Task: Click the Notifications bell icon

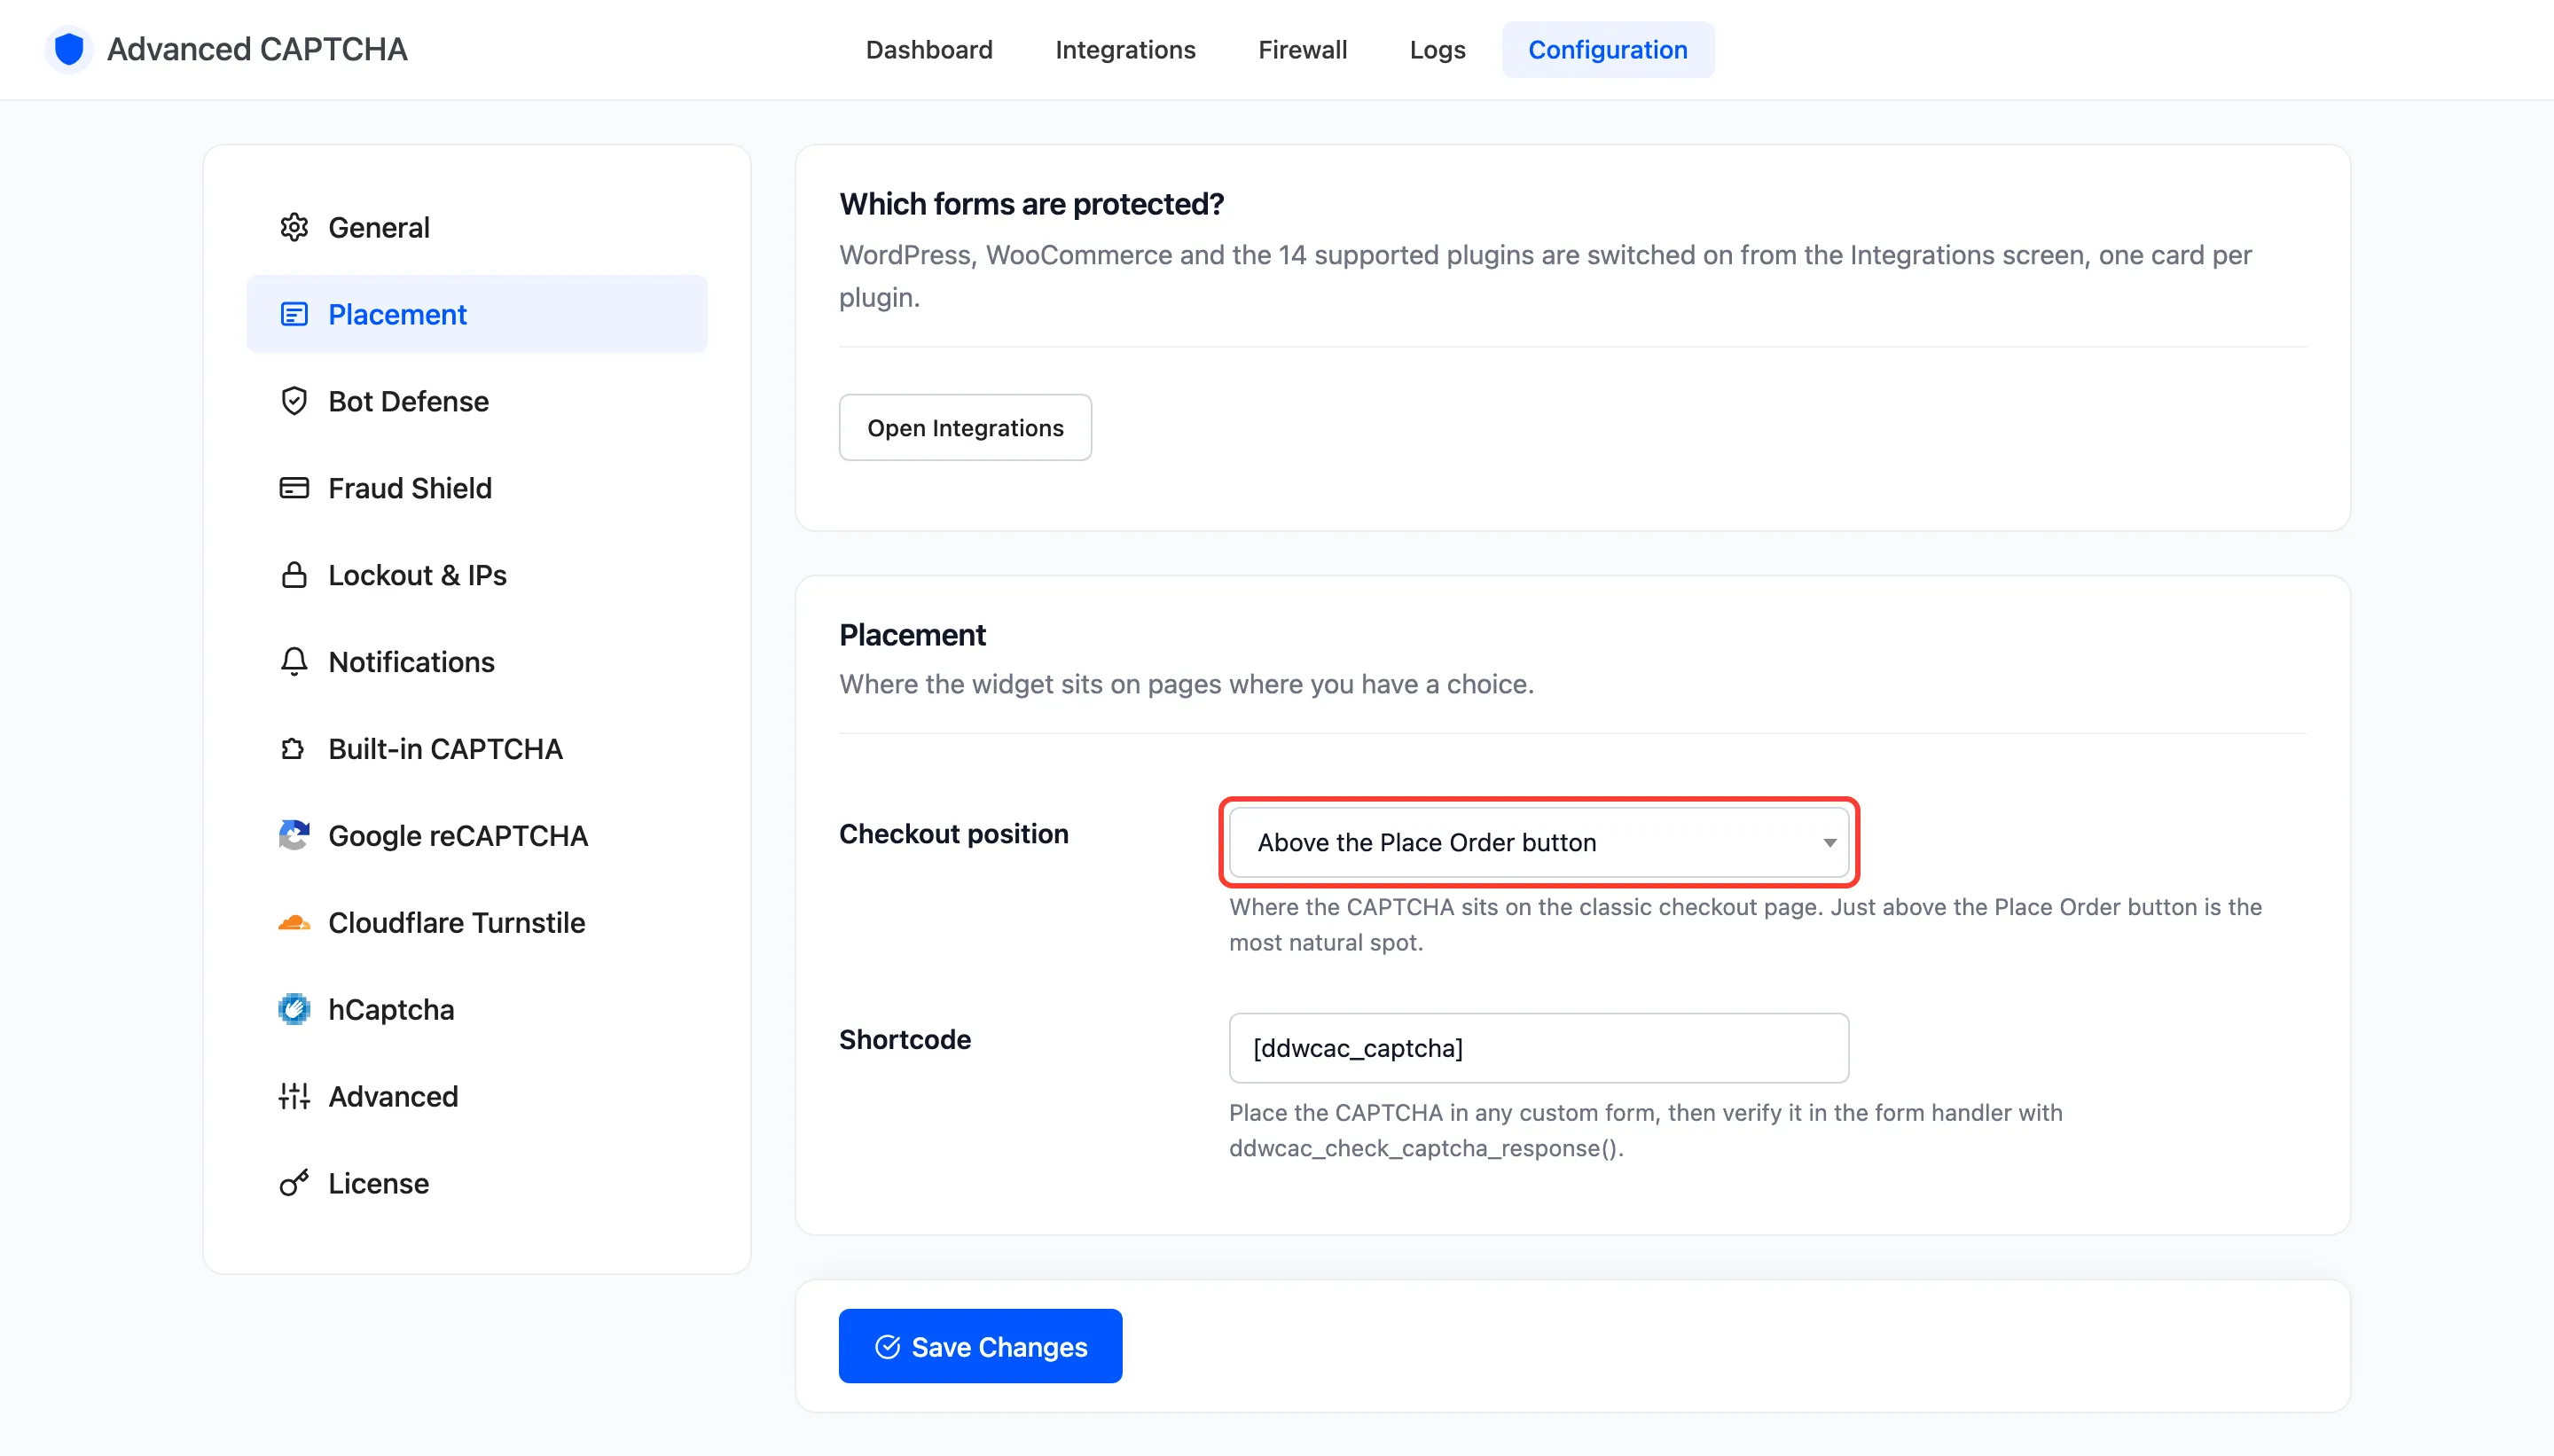Action: coord(294,662)
